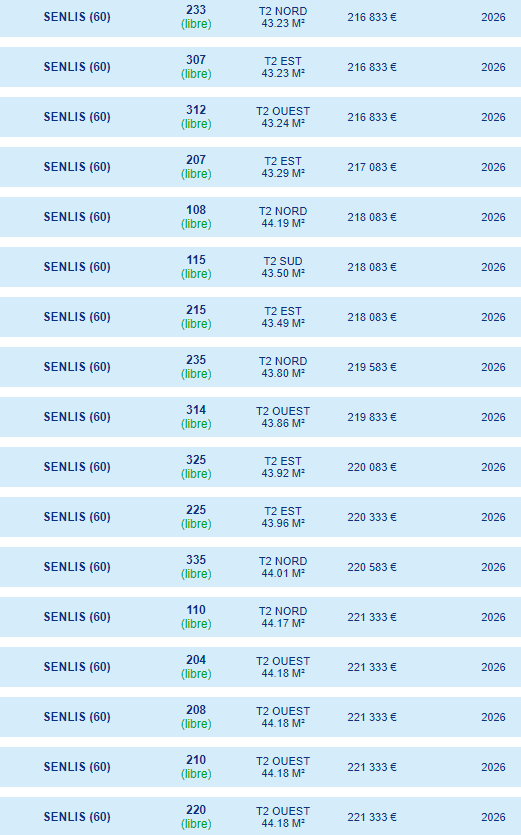
Task: Open lot number 210 listing
Action: (260, 767)
